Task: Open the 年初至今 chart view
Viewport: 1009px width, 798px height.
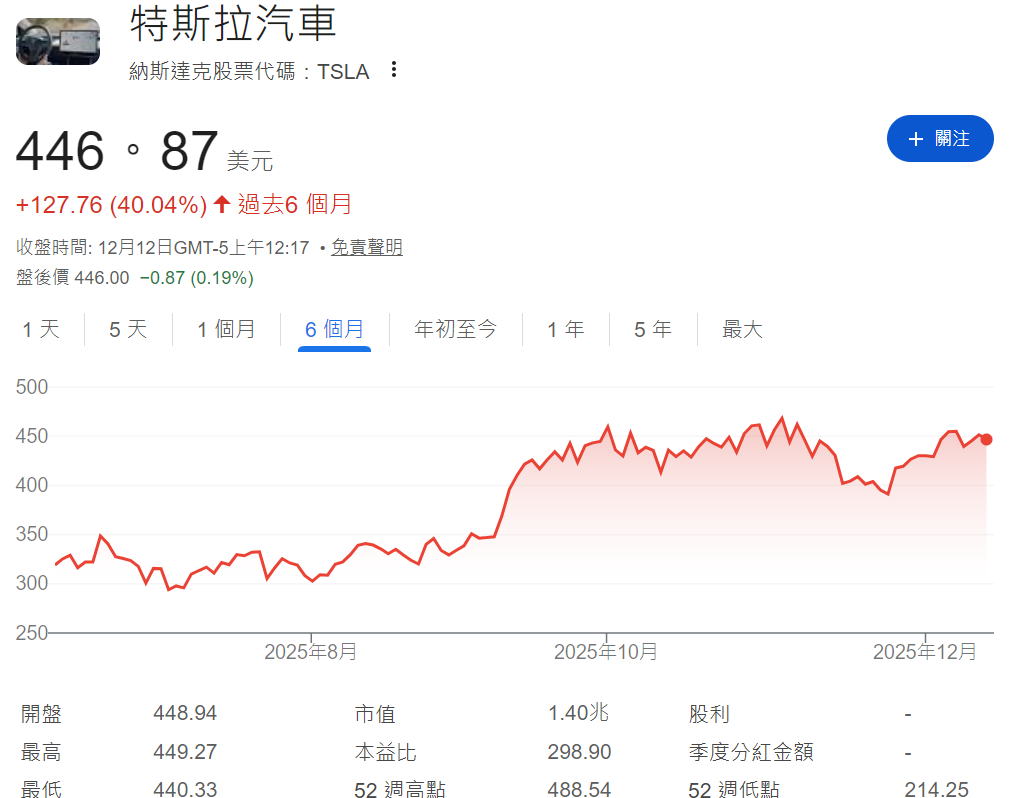Action: pyautogui.click(x=455, y=328)
